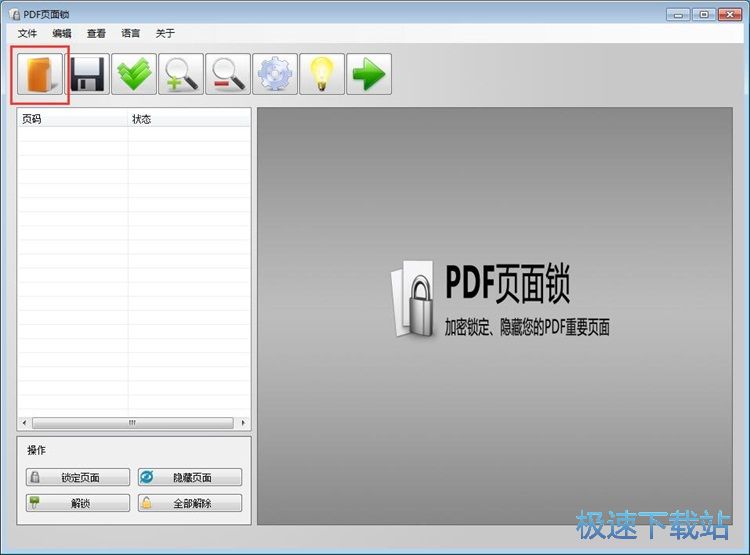The width and height of the screenshot is (750, 555).
Task: Open the 文件 menu
Action: point(27,33)
